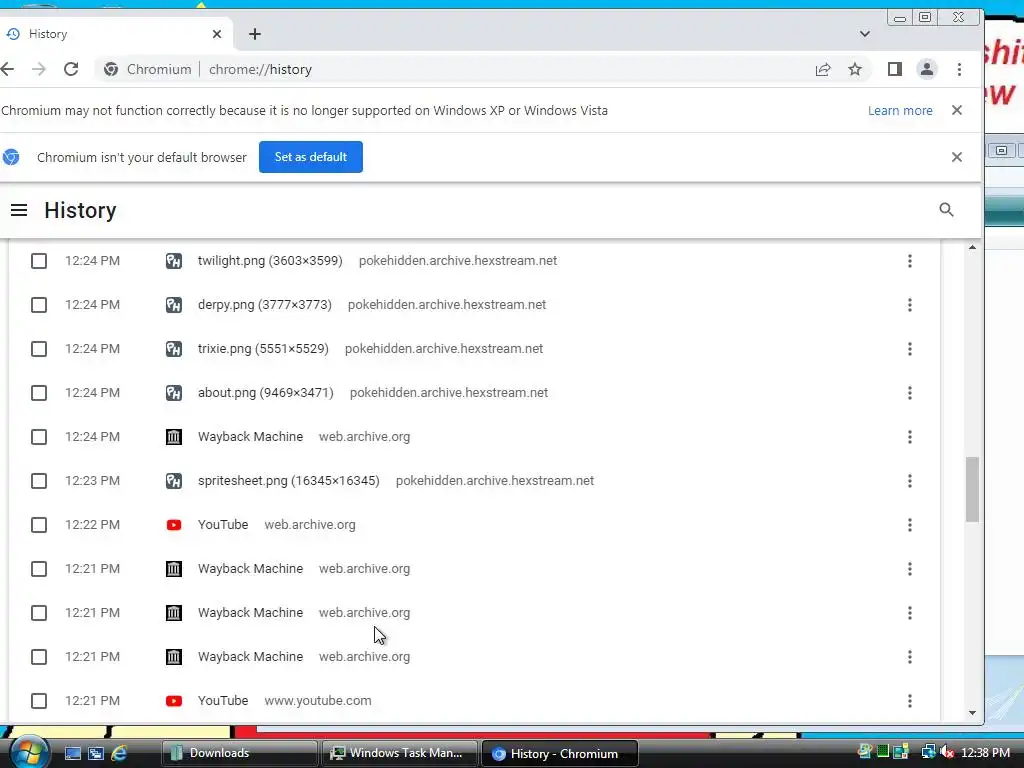Click the favicon of the twilight.png entry
Image resolution: width=1024 pixels, height=768 pixels.
coord(174,261)
